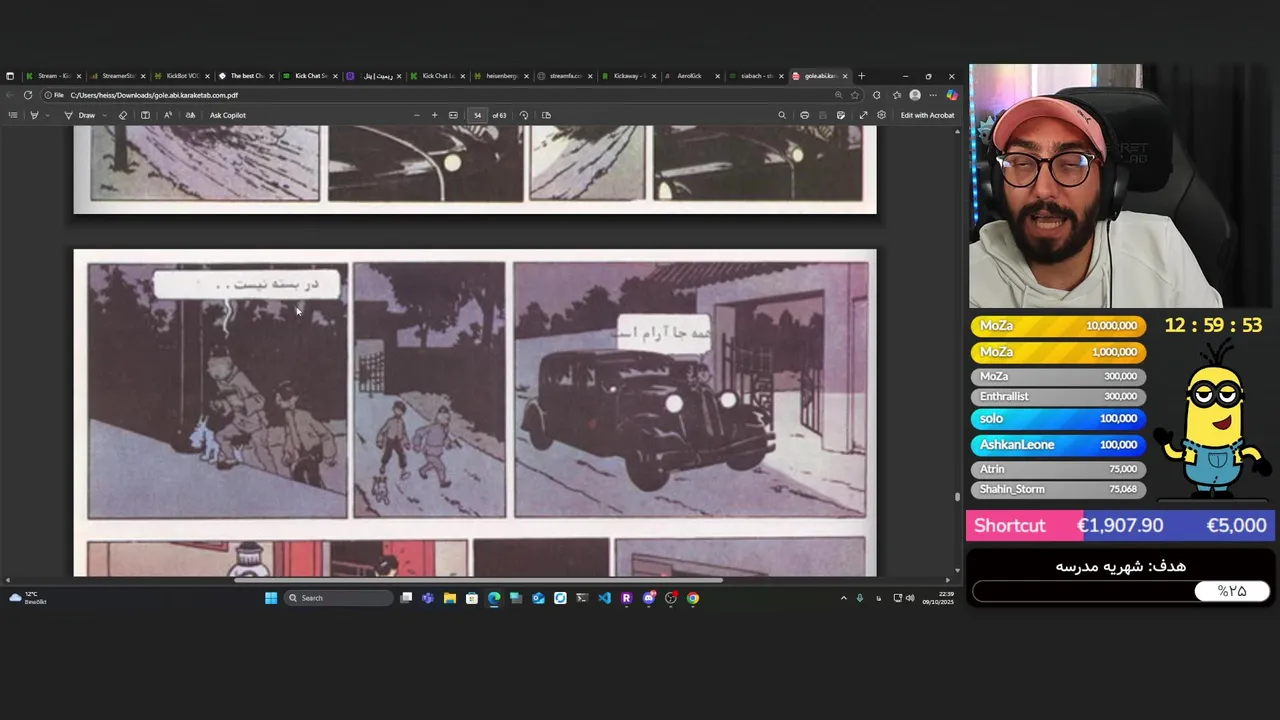Expand the Draw tool options arrow
The height and width of the screenshot is (720, 1280).
(104, 115)
